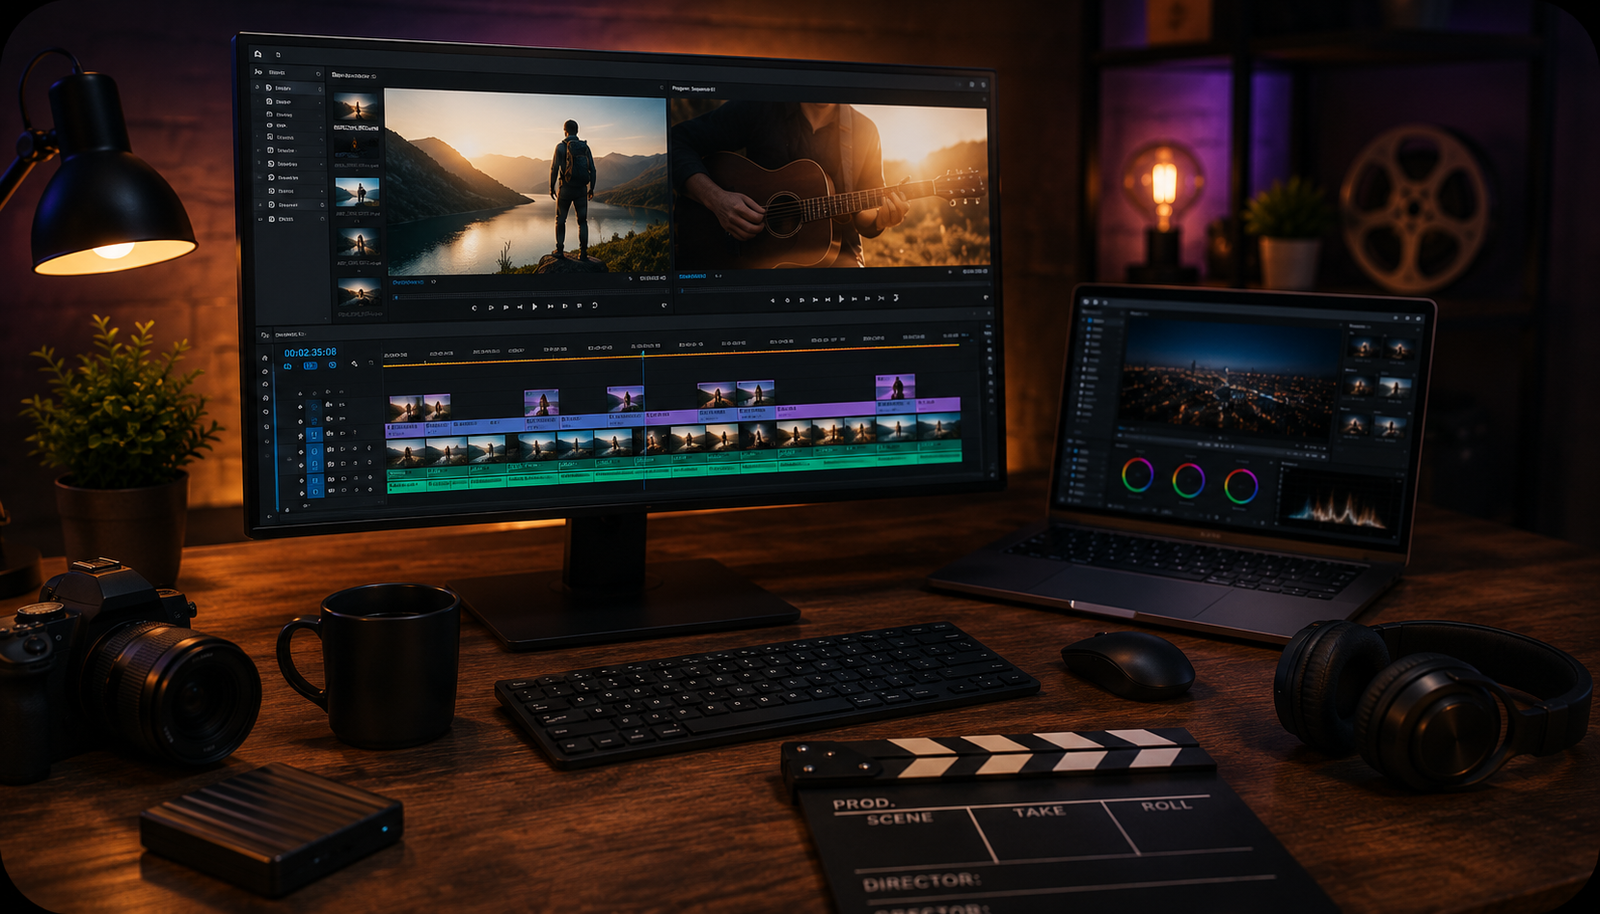Click rightmost top-right toolbar icon on laptop app

1419,319
